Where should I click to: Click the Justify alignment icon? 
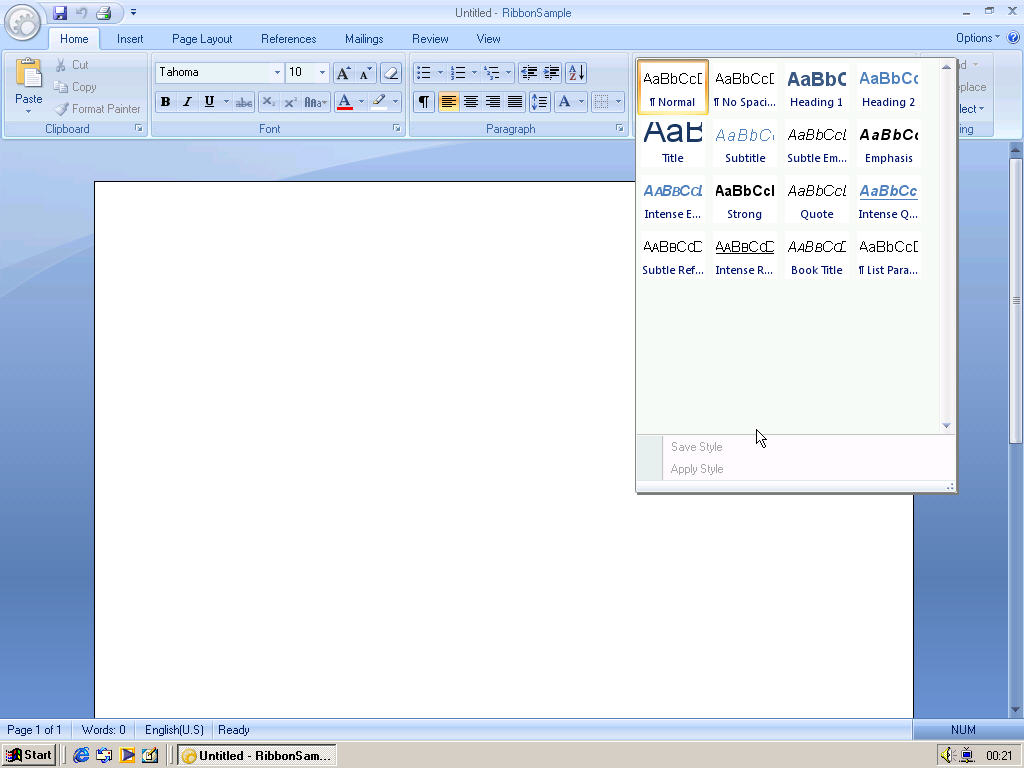coord(515,102)
